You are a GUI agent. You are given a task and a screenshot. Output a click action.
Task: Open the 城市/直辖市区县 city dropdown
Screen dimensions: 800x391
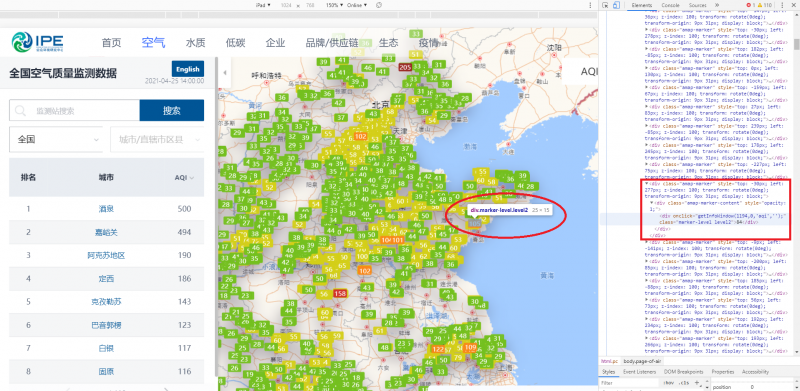point(157,139)
